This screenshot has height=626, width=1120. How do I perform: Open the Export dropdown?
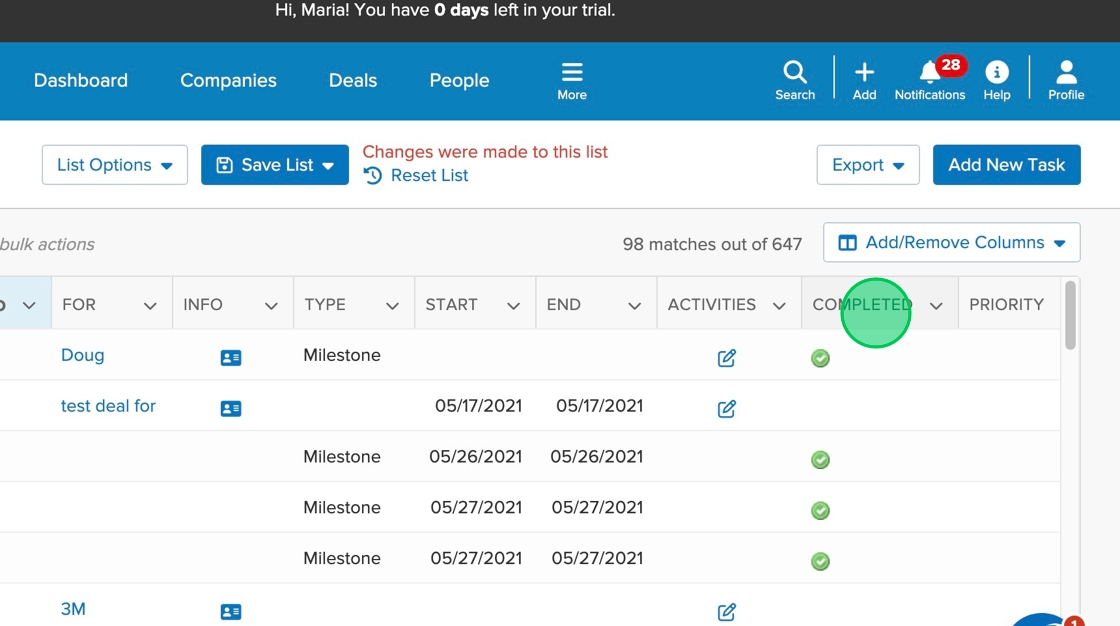click(x=868, y=165)
